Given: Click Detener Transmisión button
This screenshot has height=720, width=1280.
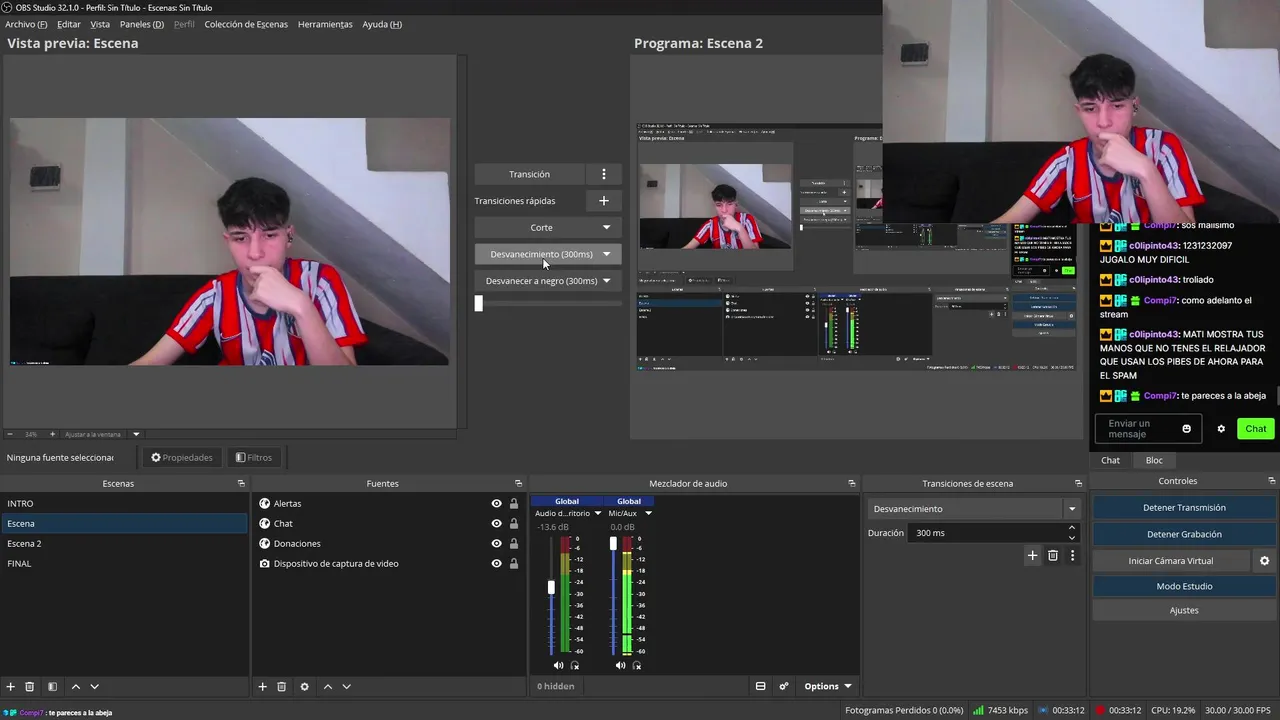Looking at the screenshot, I should coord(1184,508).
